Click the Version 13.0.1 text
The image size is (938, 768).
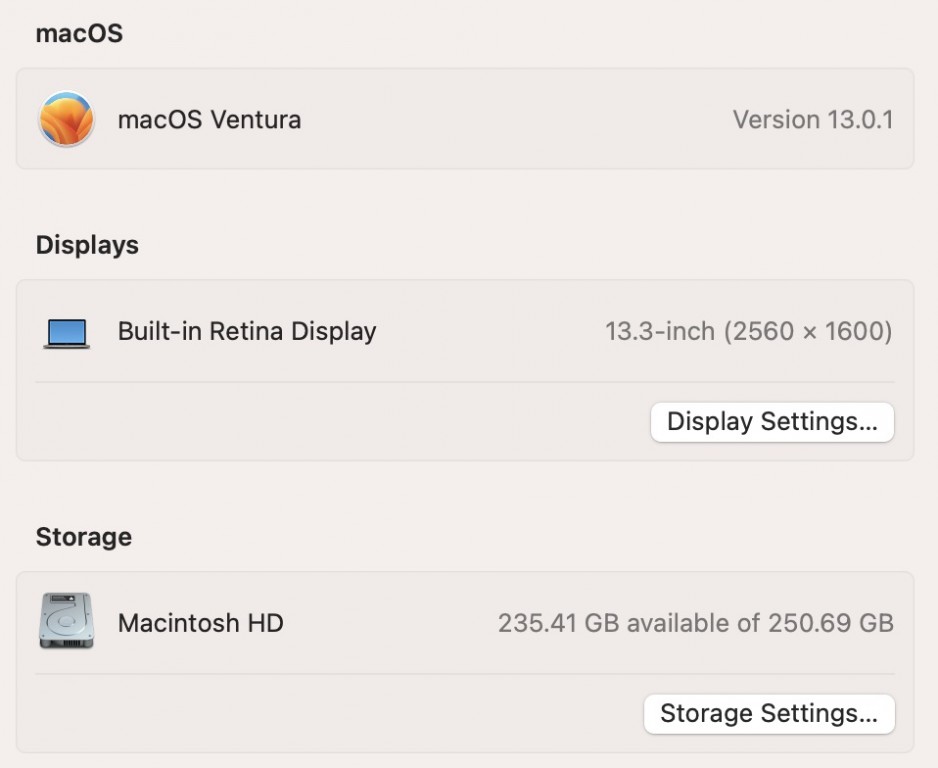tap(812, 120)
